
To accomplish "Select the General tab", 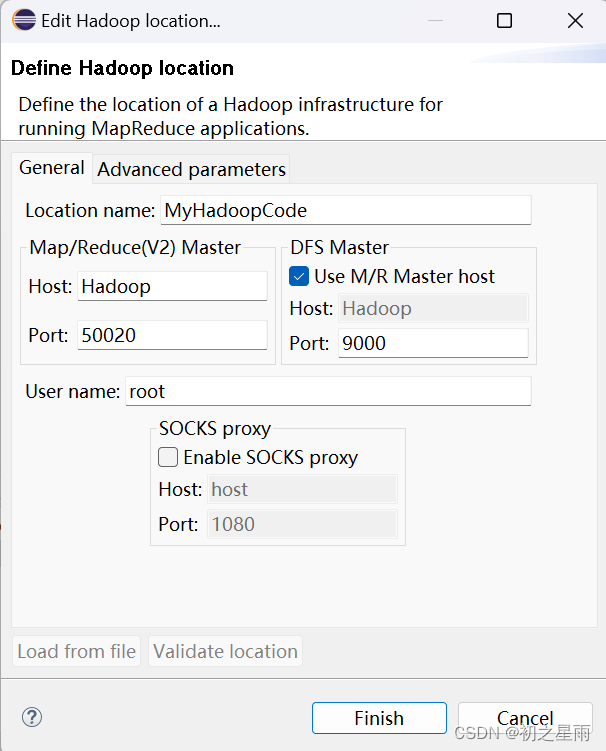I will [x=52, y=168].
